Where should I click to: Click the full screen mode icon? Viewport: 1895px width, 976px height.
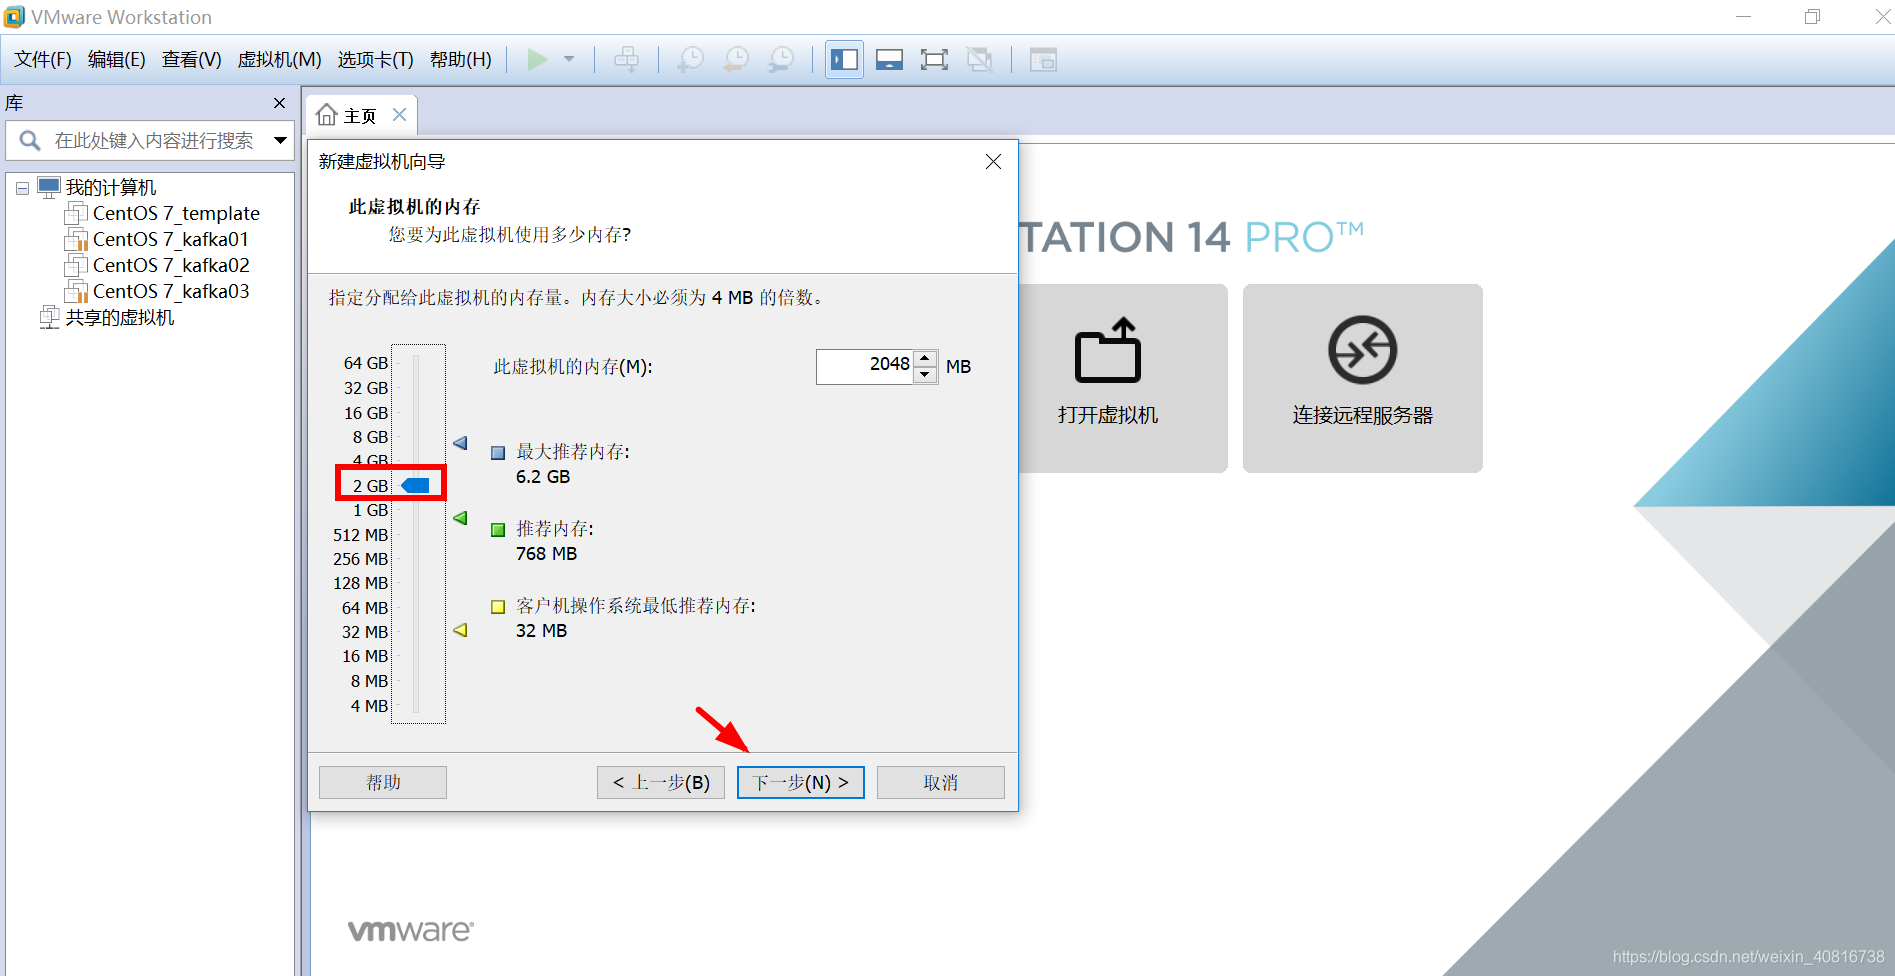click(x=934, y=59)
